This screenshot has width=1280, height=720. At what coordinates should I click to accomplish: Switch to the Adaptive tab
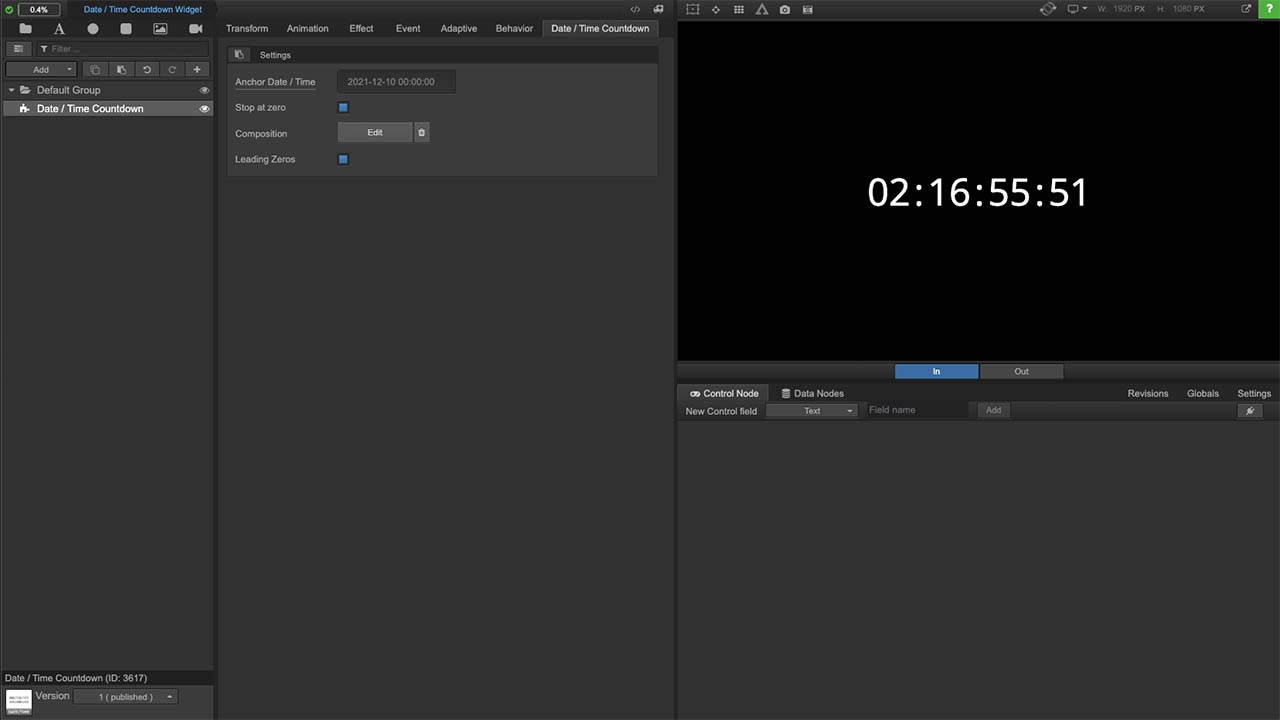click(459, 28)
